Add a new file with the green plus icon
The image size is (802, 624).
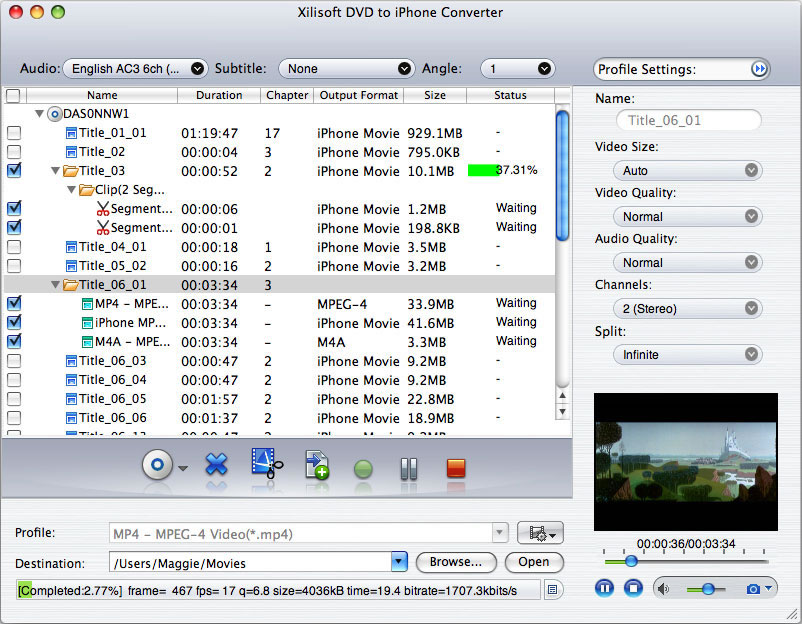(316, 466)
